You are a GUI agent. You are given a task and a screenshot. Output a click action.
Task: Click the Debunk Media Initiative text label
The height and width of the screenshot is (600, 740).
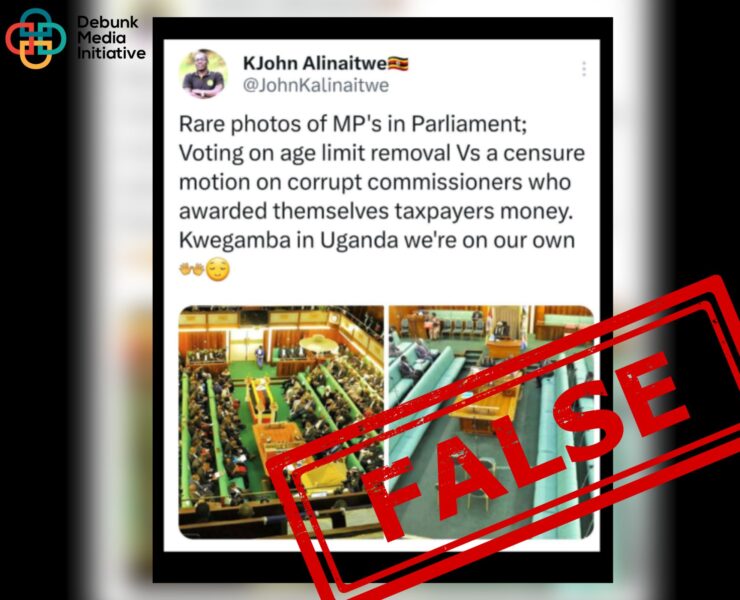pyautogui.click(x=111, y=38)
